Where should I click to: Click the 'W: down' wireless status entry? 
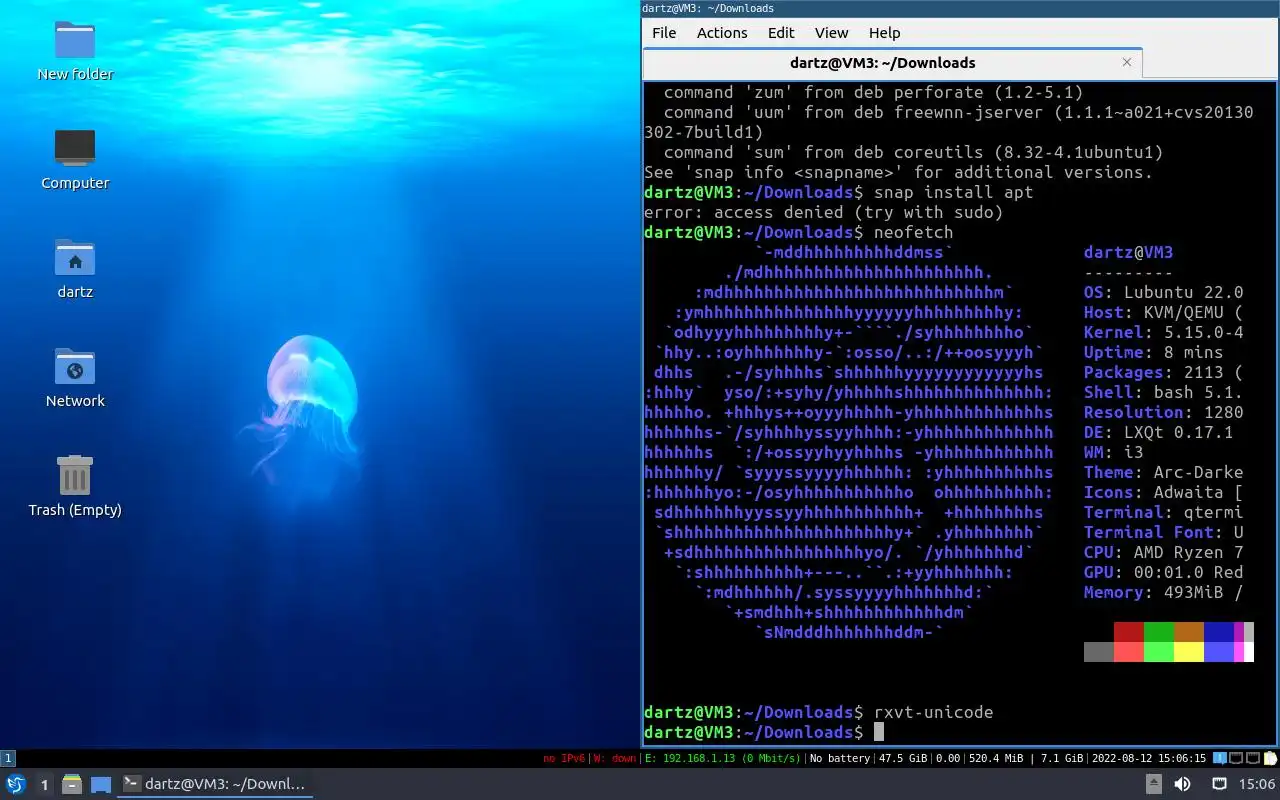pos(615,758)
